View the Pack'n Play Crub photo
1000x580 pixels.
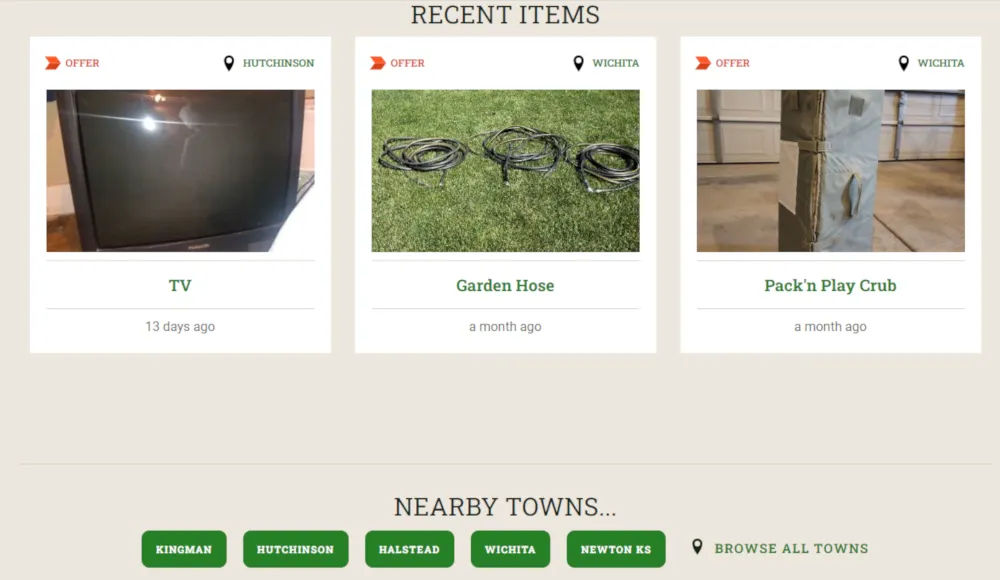[x=830, y=170]
